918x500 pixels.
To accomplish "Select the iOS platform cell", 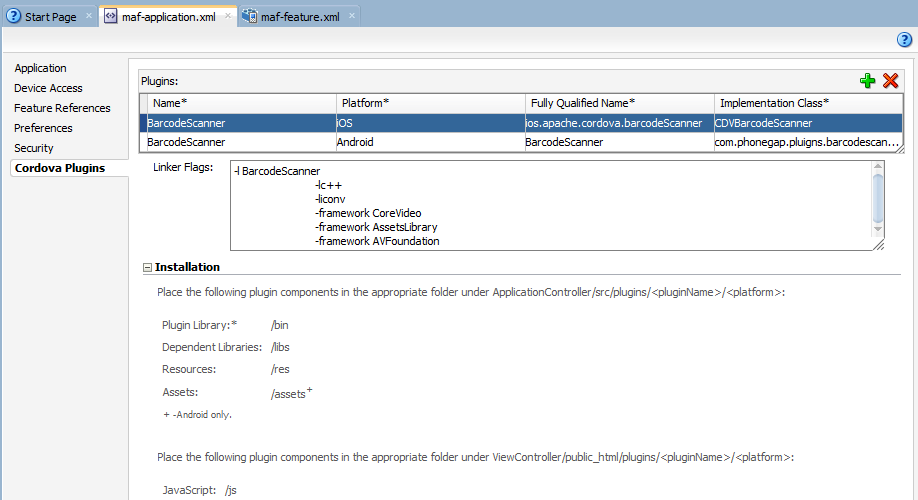I will coord(430,123).
